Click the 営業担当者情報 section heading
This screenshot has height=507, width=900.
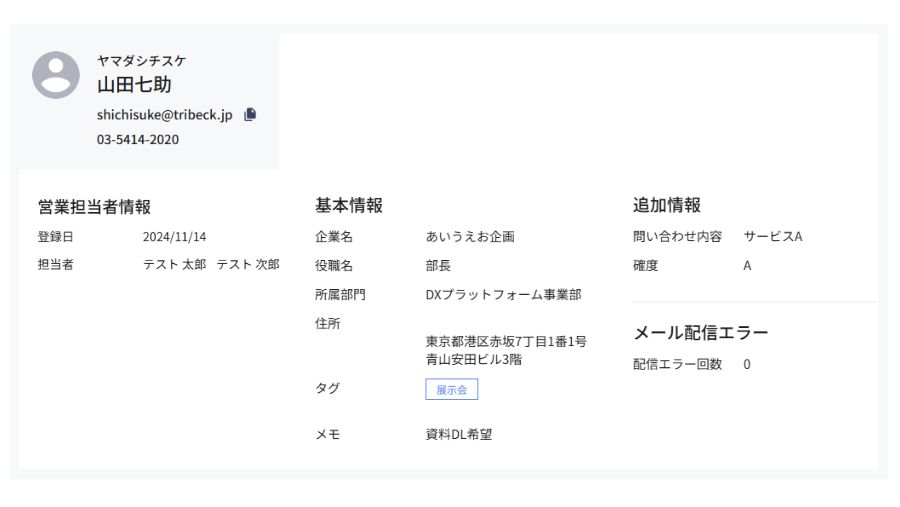(94, 207)
